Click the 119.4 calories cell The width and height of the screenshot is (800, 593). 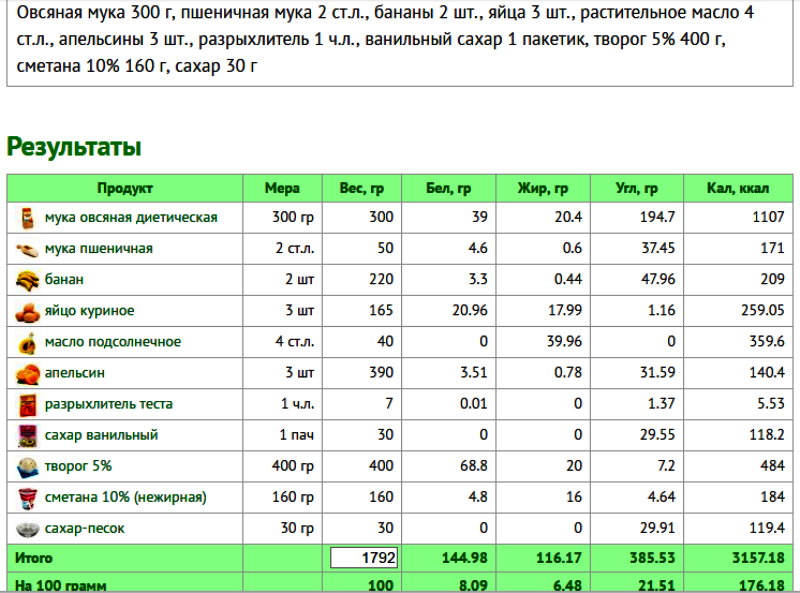coord(738,528)
